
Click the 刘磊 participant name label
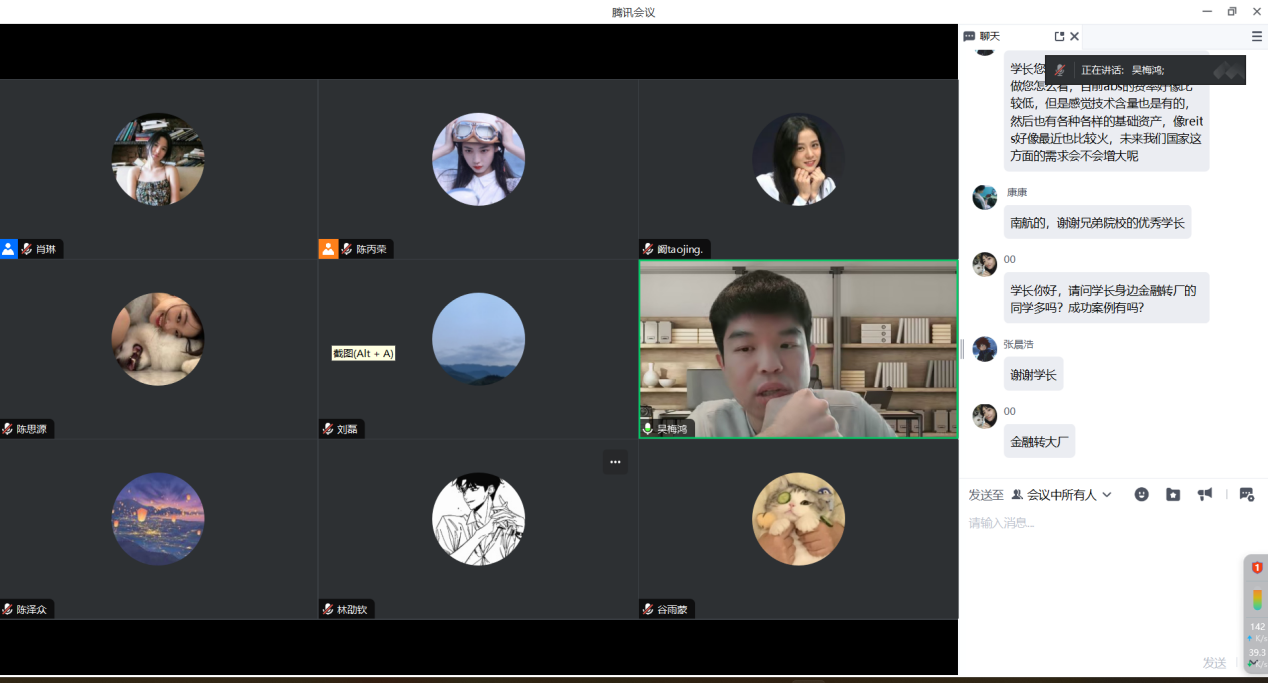[347, 429]
